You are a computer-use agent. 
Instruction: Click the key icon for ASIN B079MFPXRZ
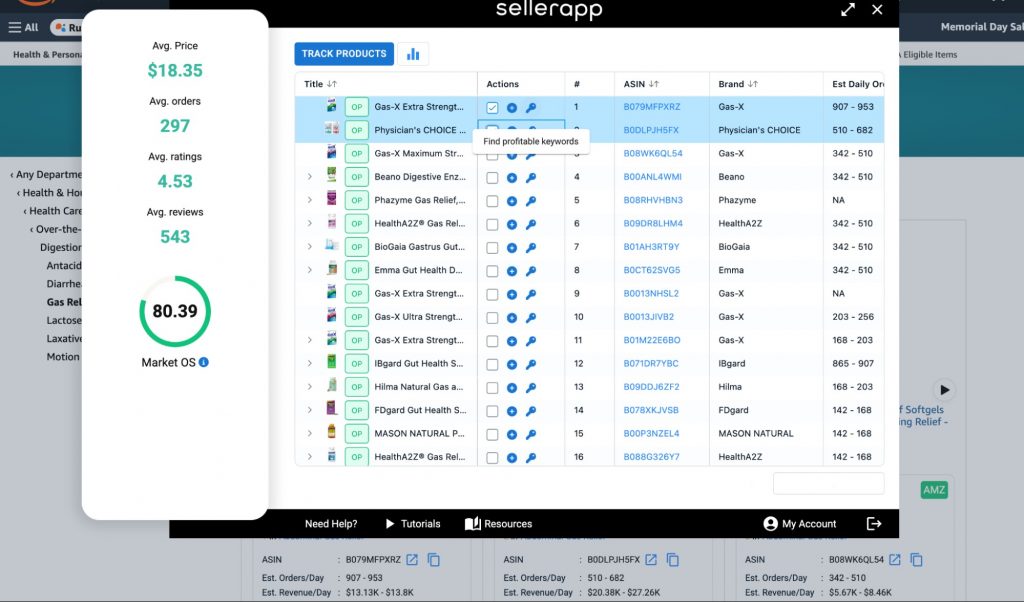coord(531,108)
